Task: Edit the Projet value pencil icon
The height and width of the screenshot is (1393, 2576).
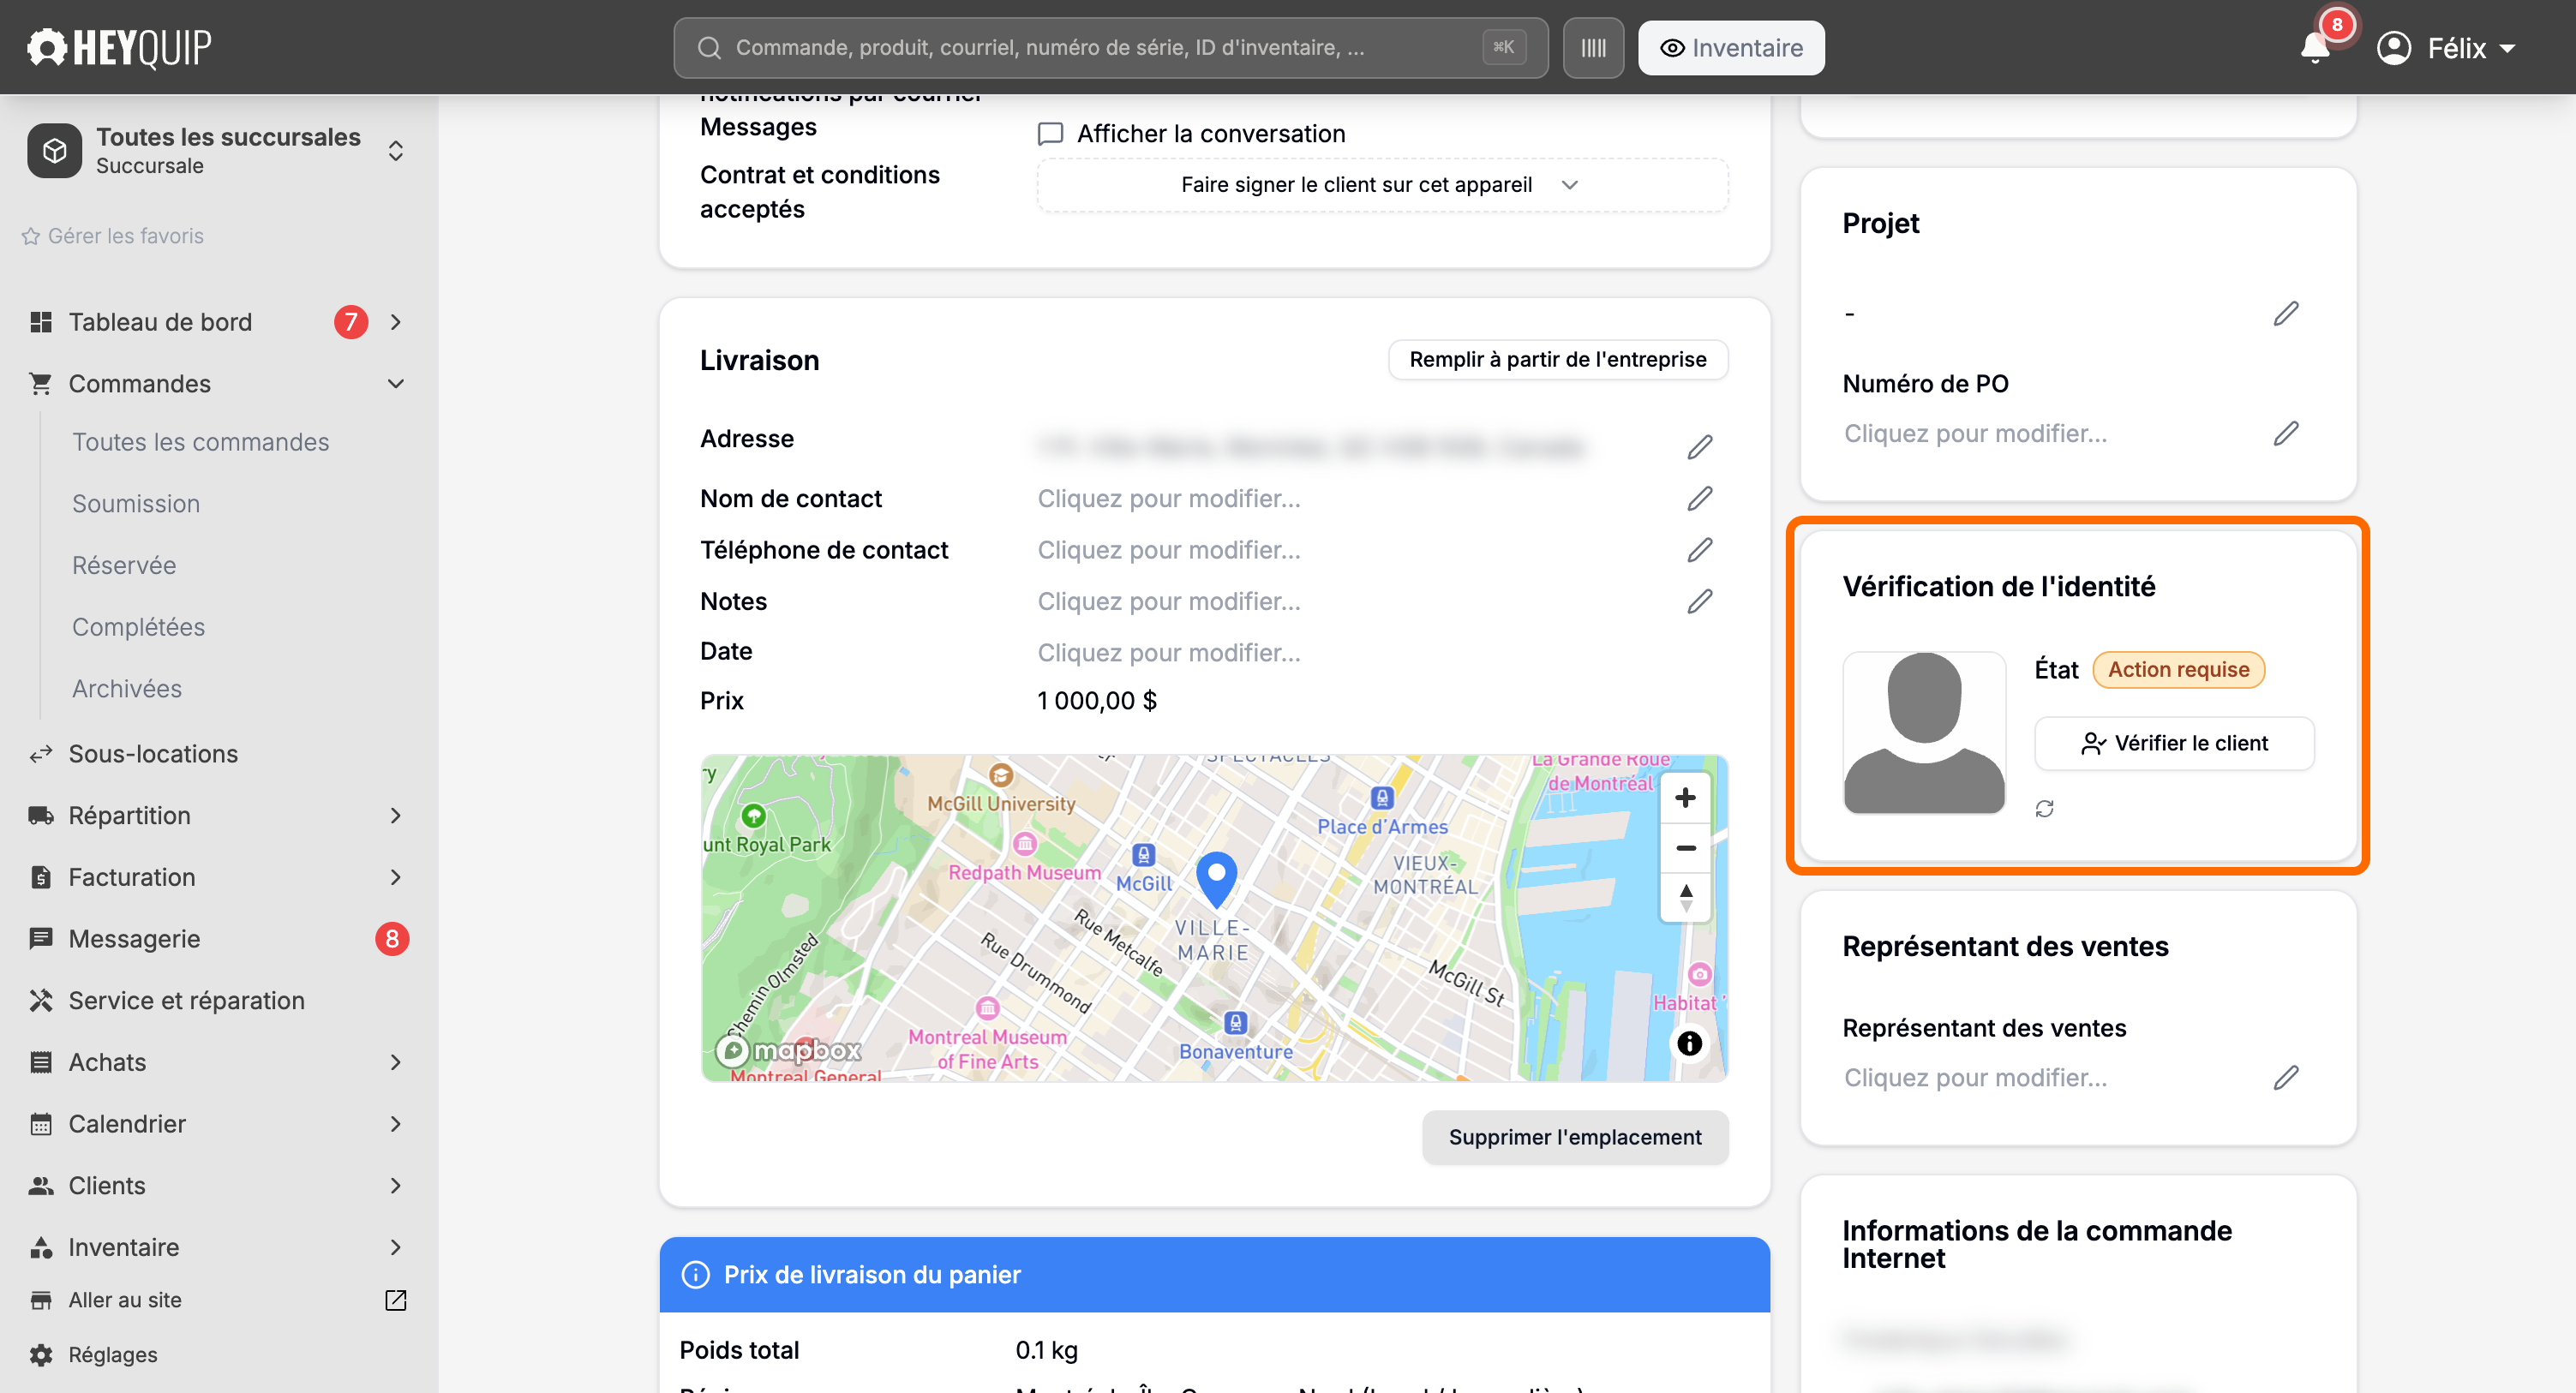Action: [2286, 314]
